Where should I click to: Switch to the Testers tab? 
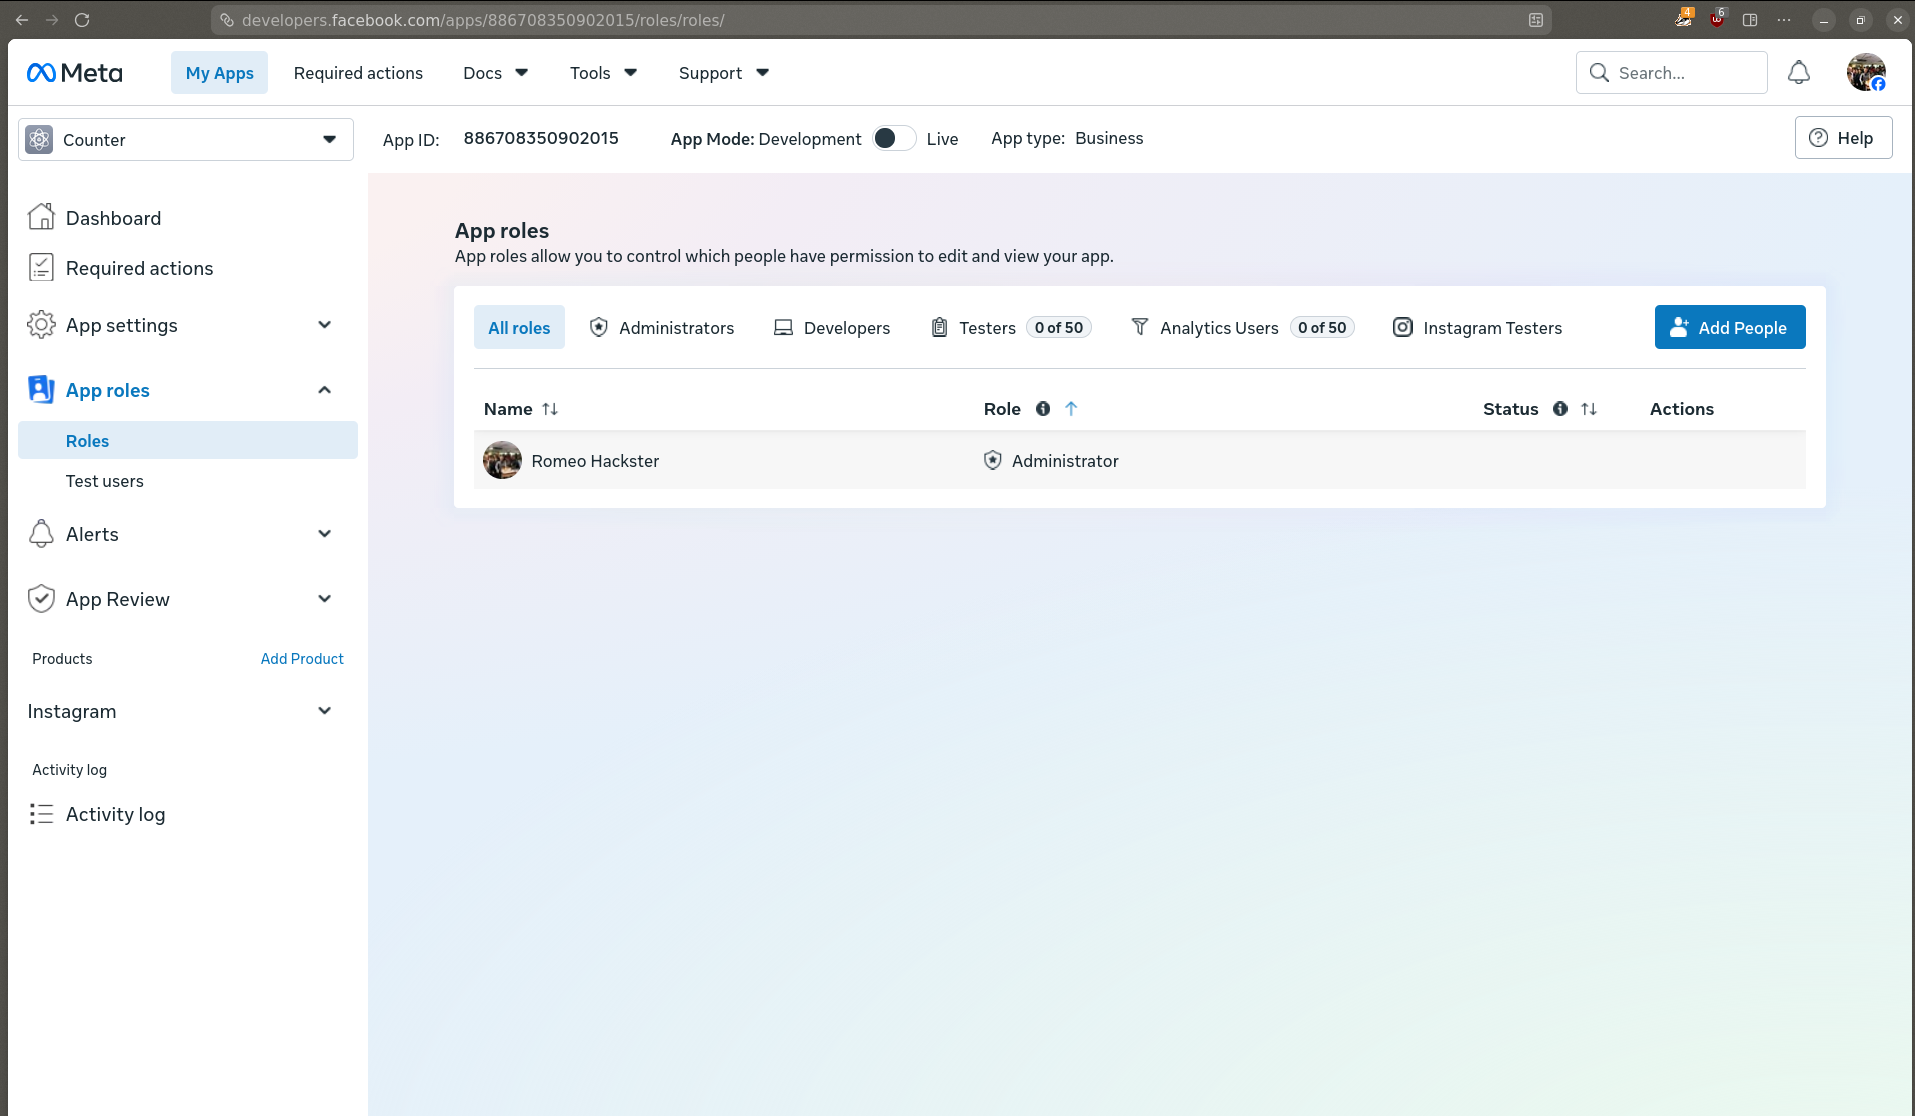click(x=1010, y=327)
